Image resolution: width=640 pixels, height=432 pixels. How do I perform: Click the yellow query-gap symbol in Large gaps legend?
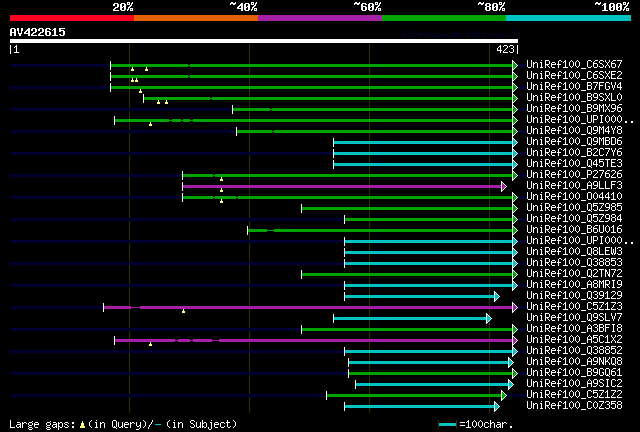tap(82, 425)
